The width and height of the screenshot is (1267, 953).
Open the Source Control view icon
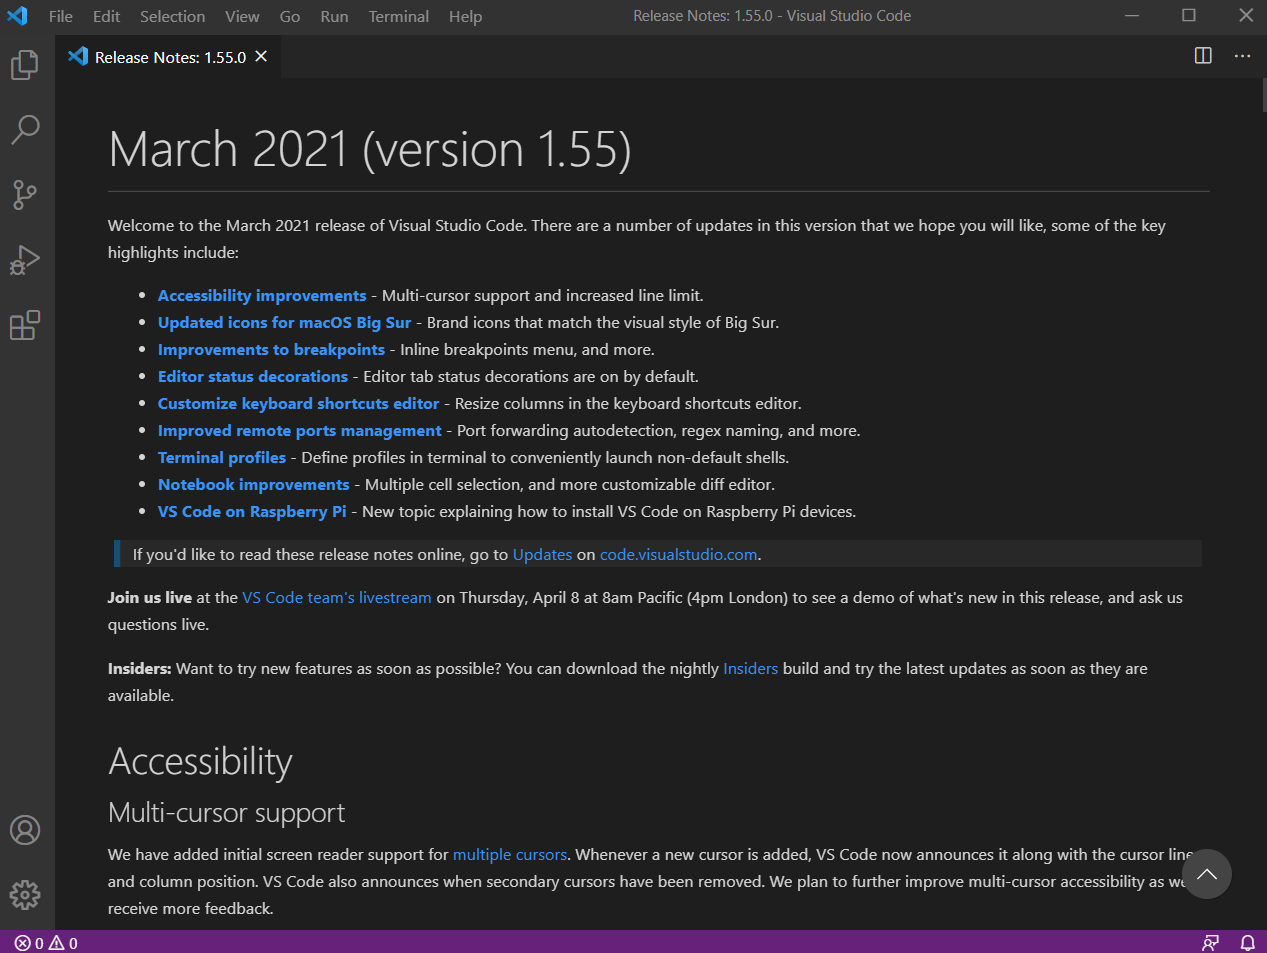(x=25, y=195)
